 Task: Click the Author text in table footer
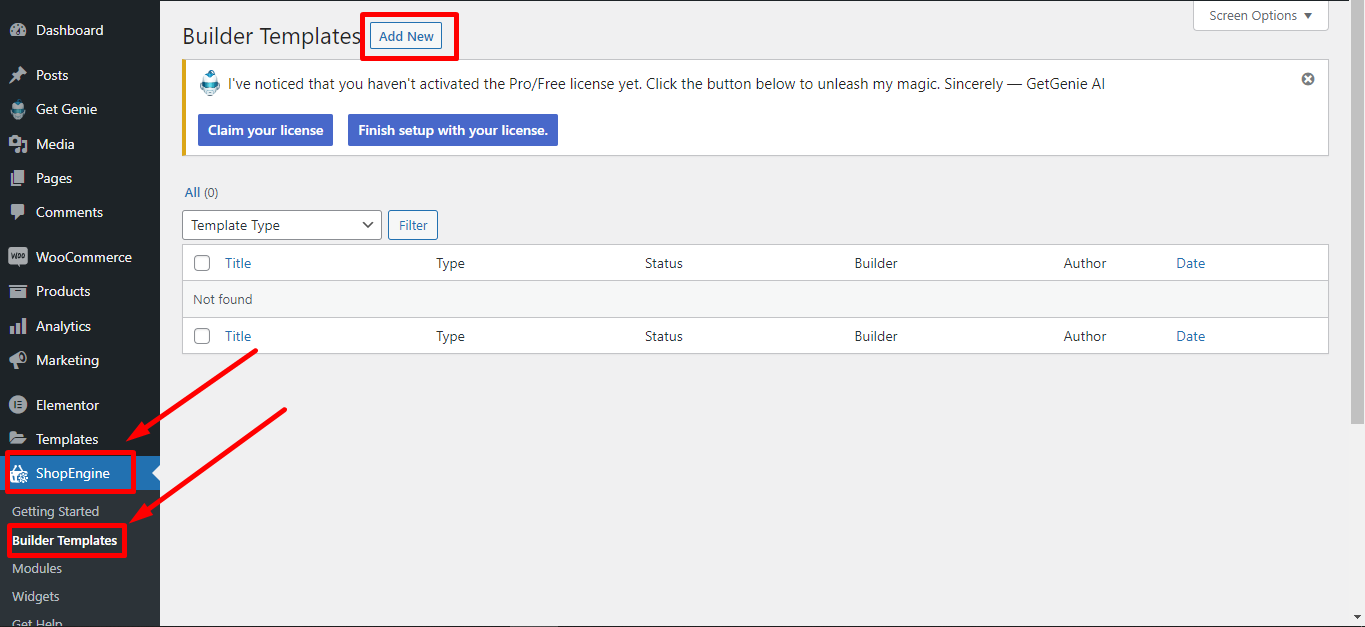pyautogui.click(x=1085, y=336)
